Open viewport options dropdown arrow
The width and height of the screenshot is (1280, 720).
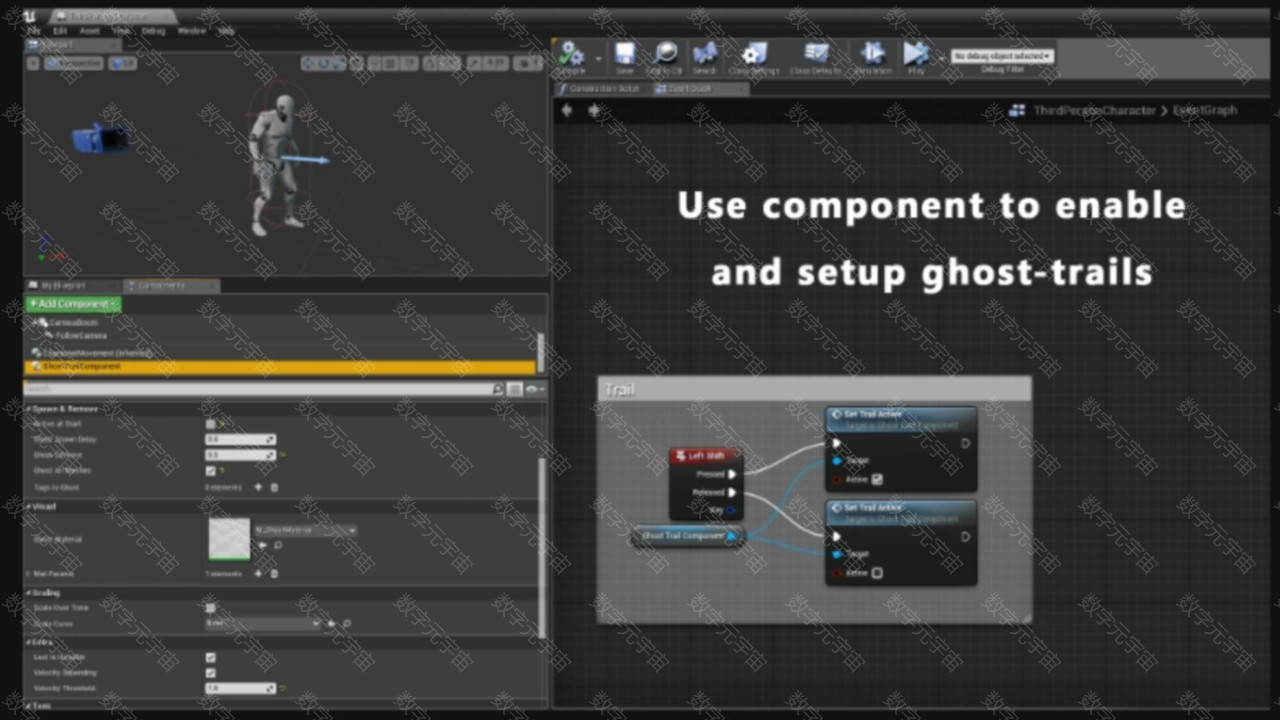[33, 63]
